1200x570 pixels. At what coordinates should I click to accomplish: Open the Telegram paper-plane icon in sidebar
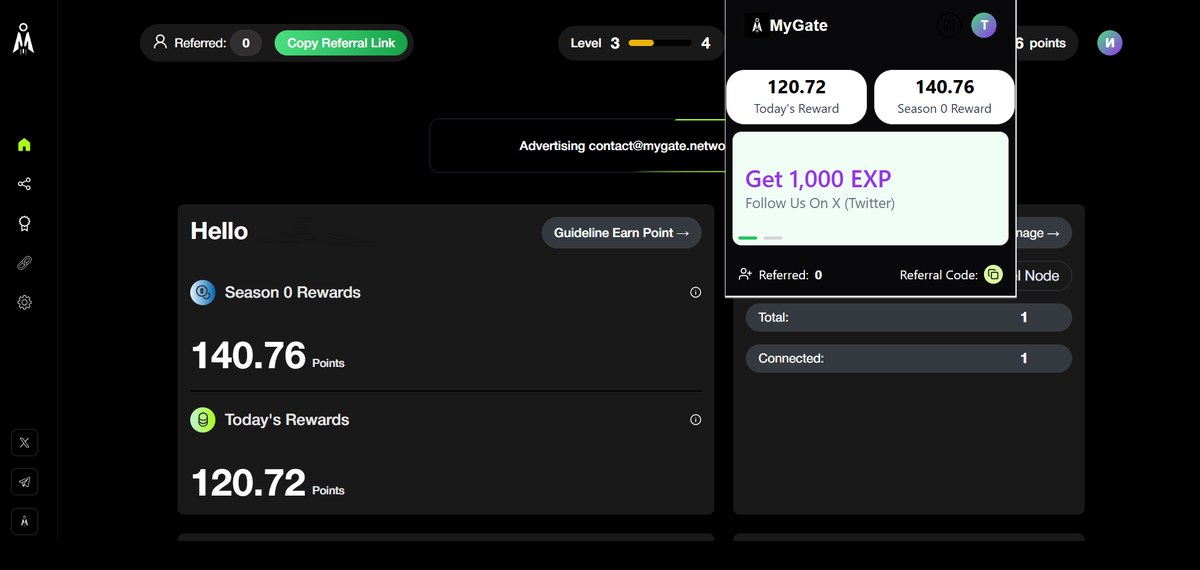pyautogui.click(x=25, y=482)
